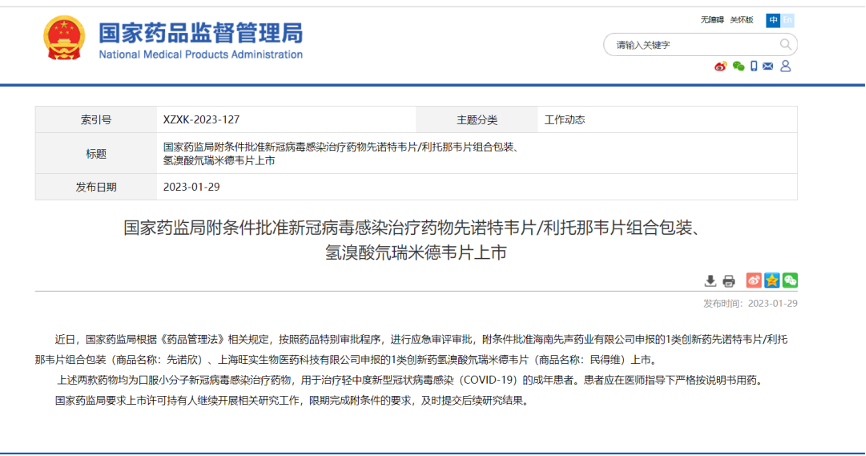The width and height of the screenshot is (866, 456).
Task: Share article to WeChat green icon
Action: [790, 280]
